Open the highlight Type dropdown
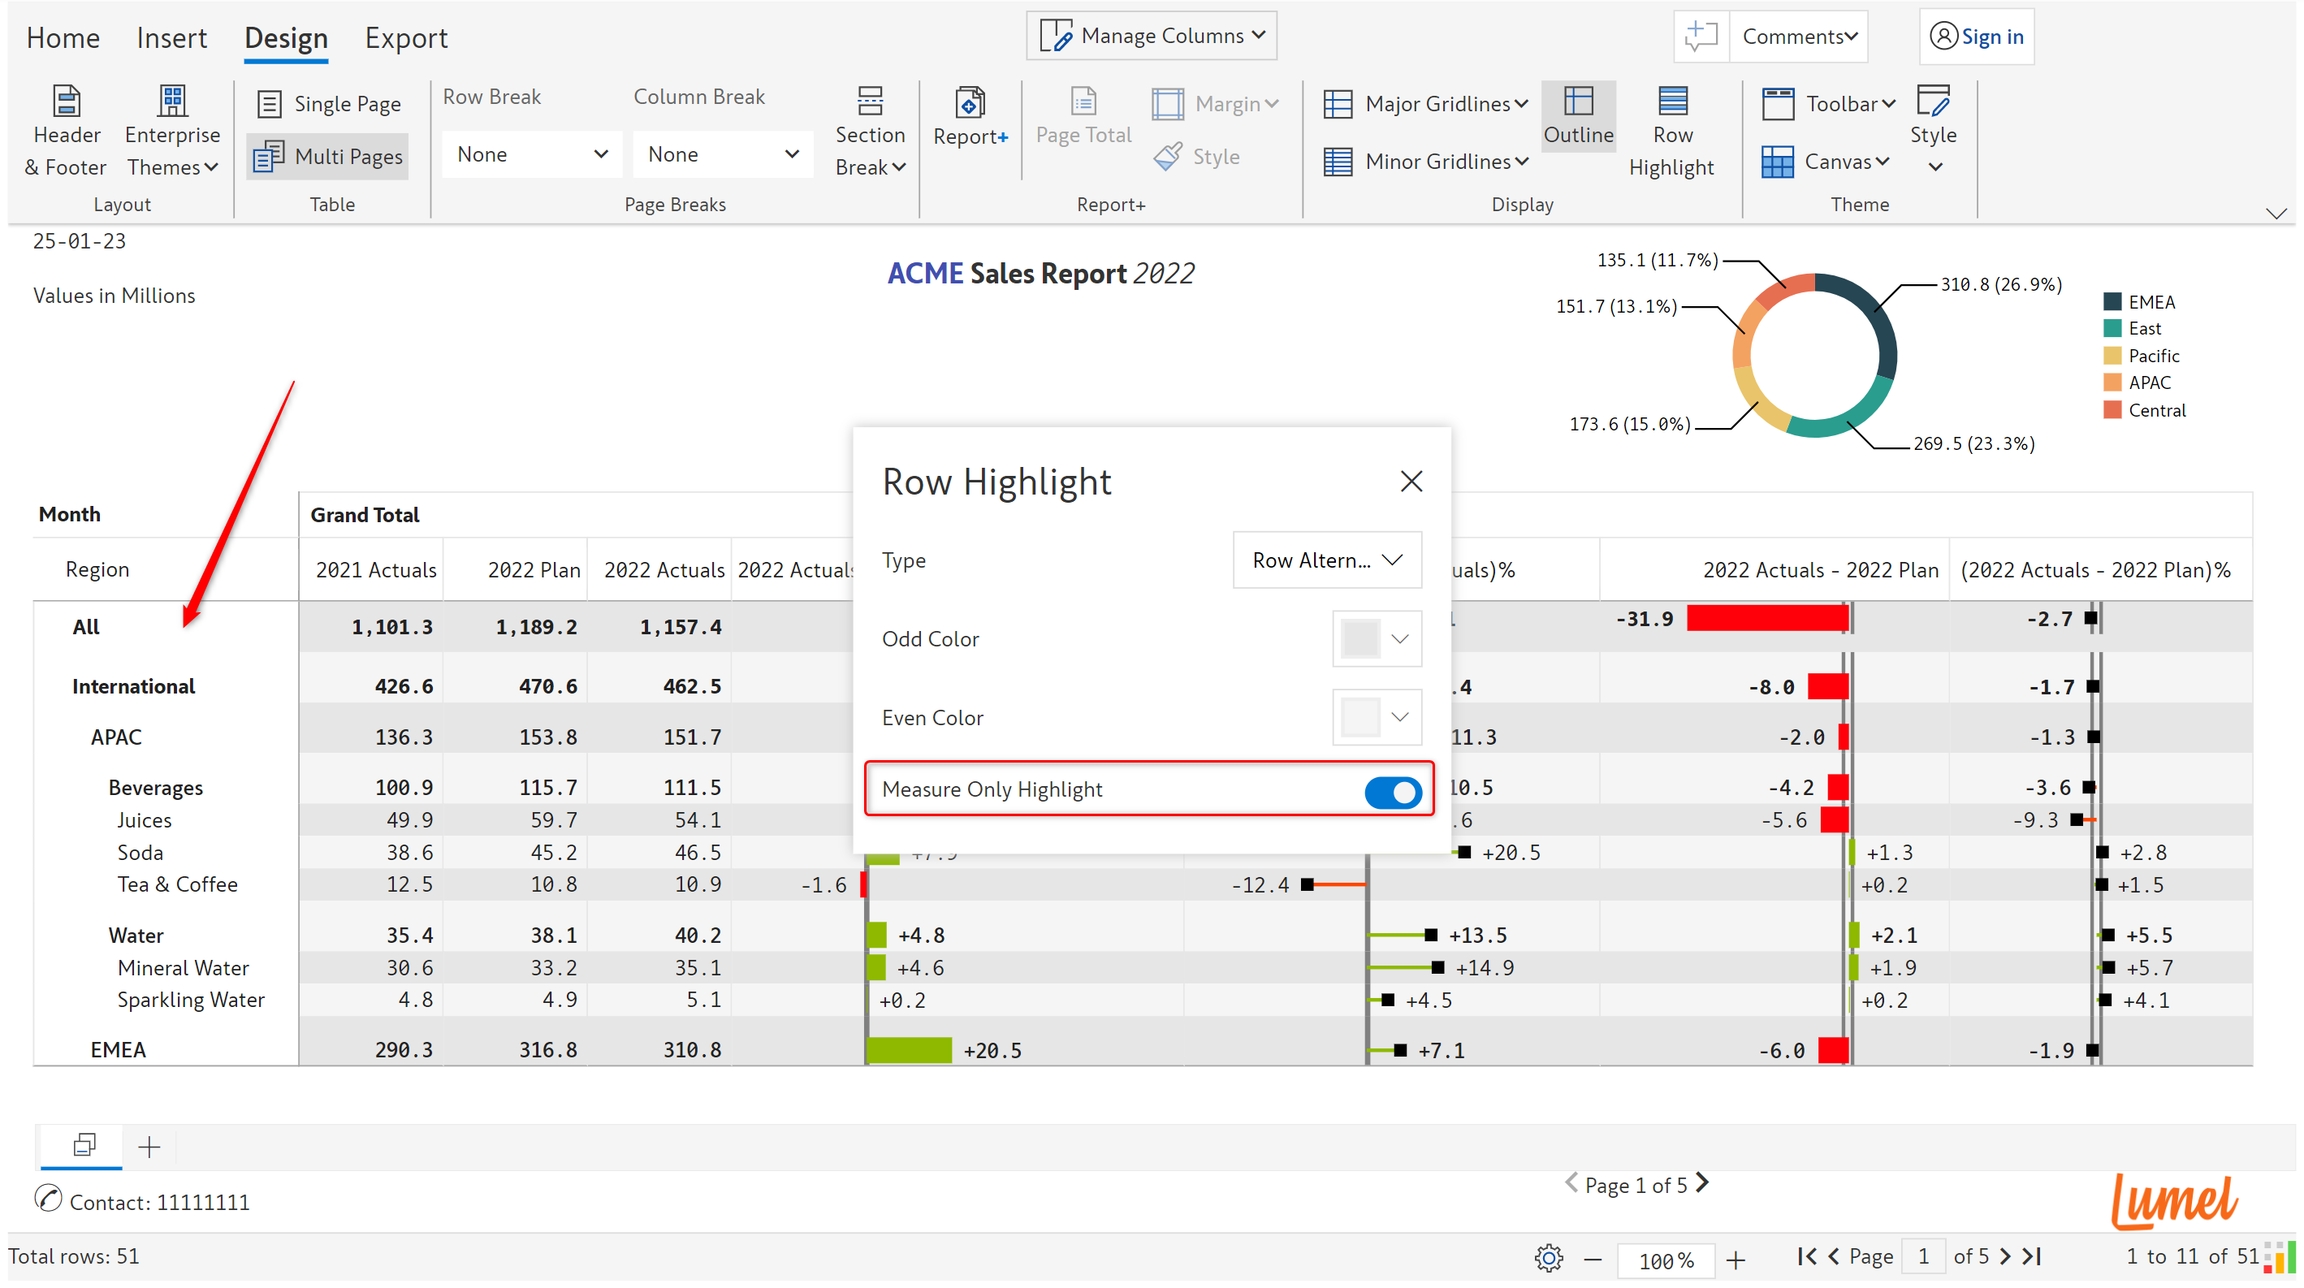Screen dimensions: 2304x1288 pos(1326,561)
